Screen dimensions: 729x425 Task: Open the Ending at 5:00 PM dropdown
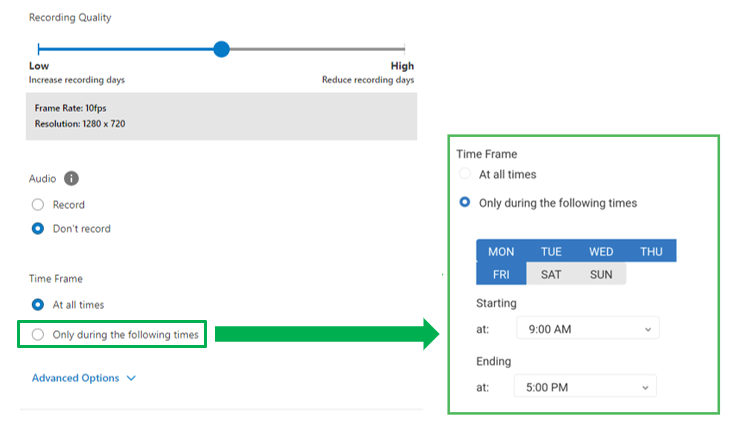point(585,386)
